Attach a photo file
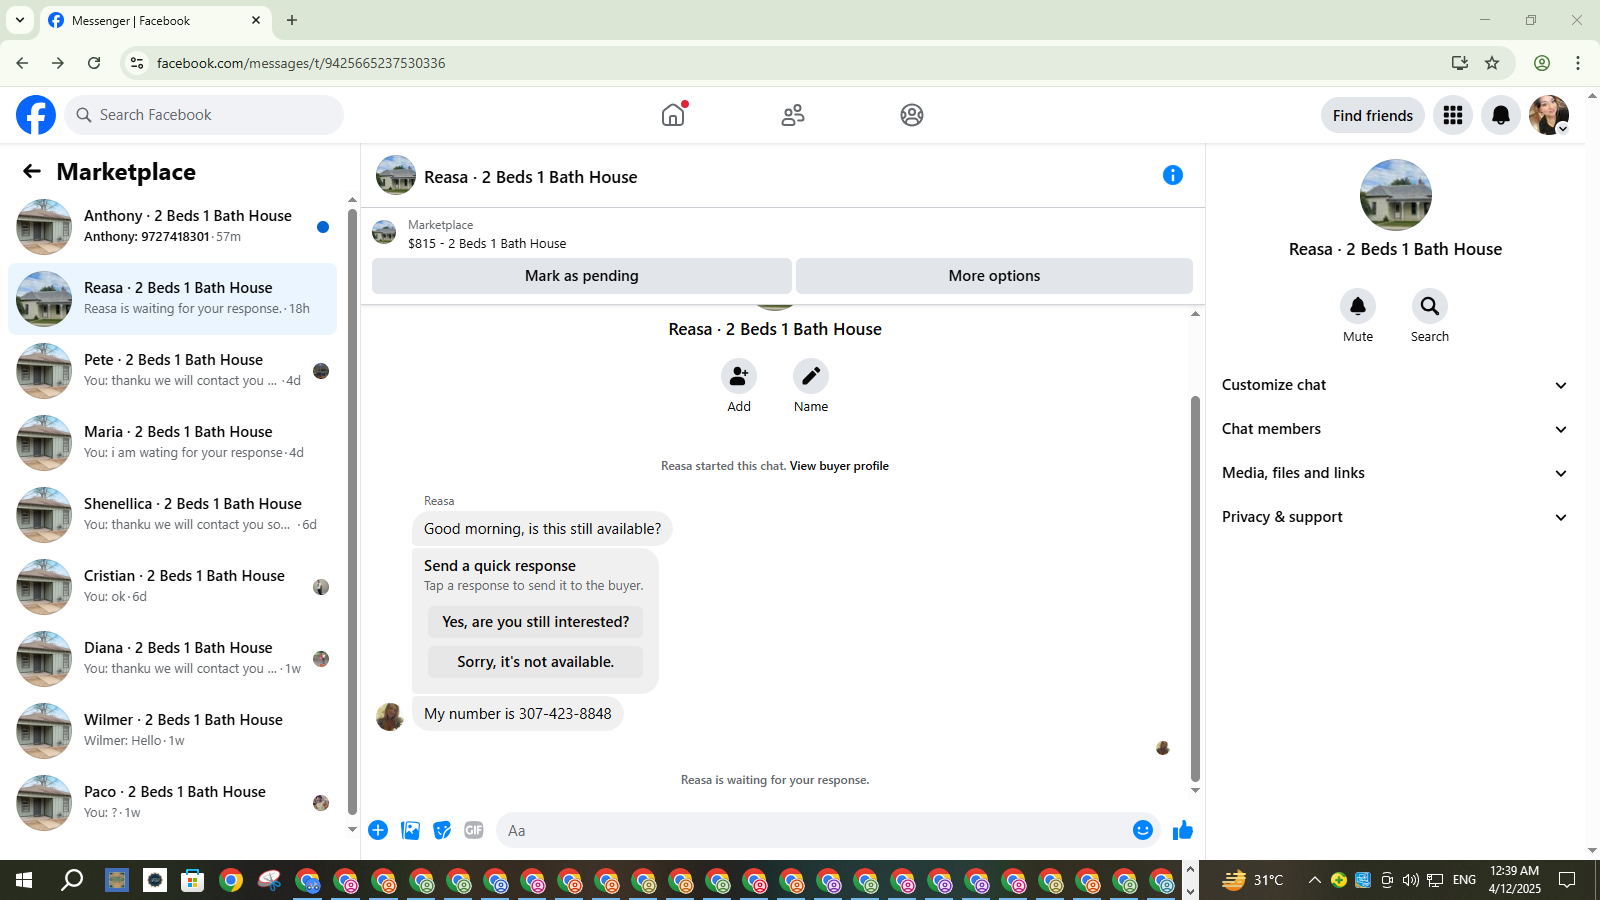1600x900 pixels. click(x=410, y=830)
